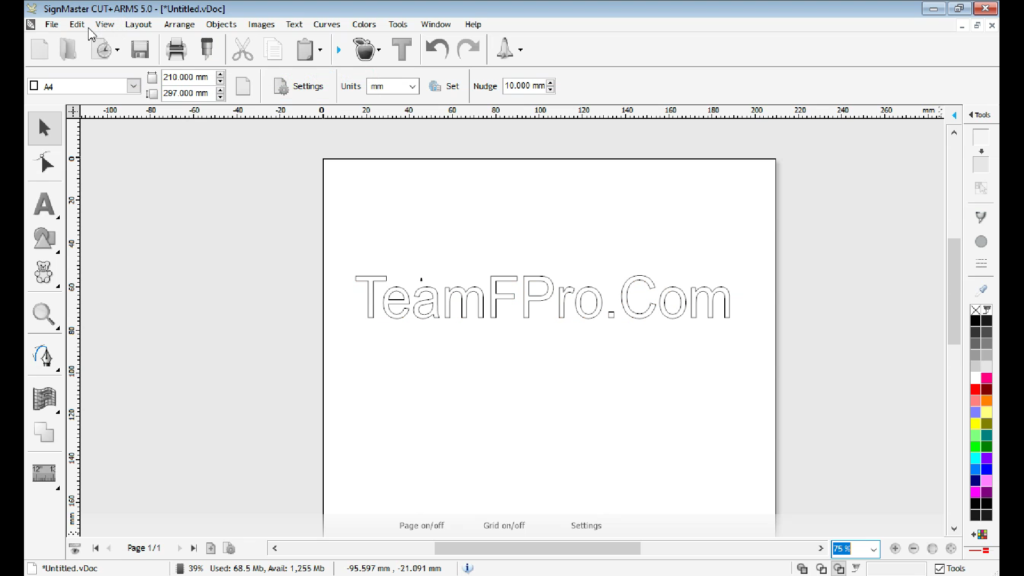Expand the A4 page size dropdown
The width and height of the screenshot is (1024, 576).
(133, 86)
